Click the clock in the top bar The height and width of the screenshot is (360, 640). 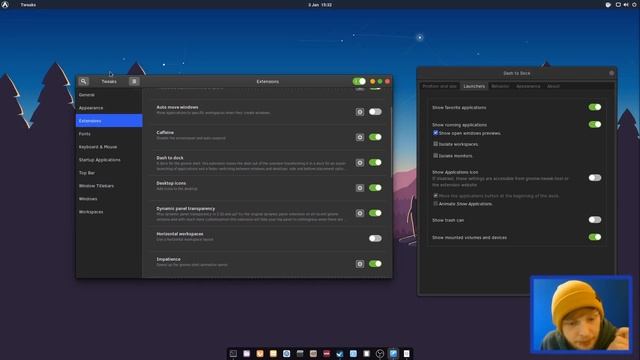pos(320,4)
